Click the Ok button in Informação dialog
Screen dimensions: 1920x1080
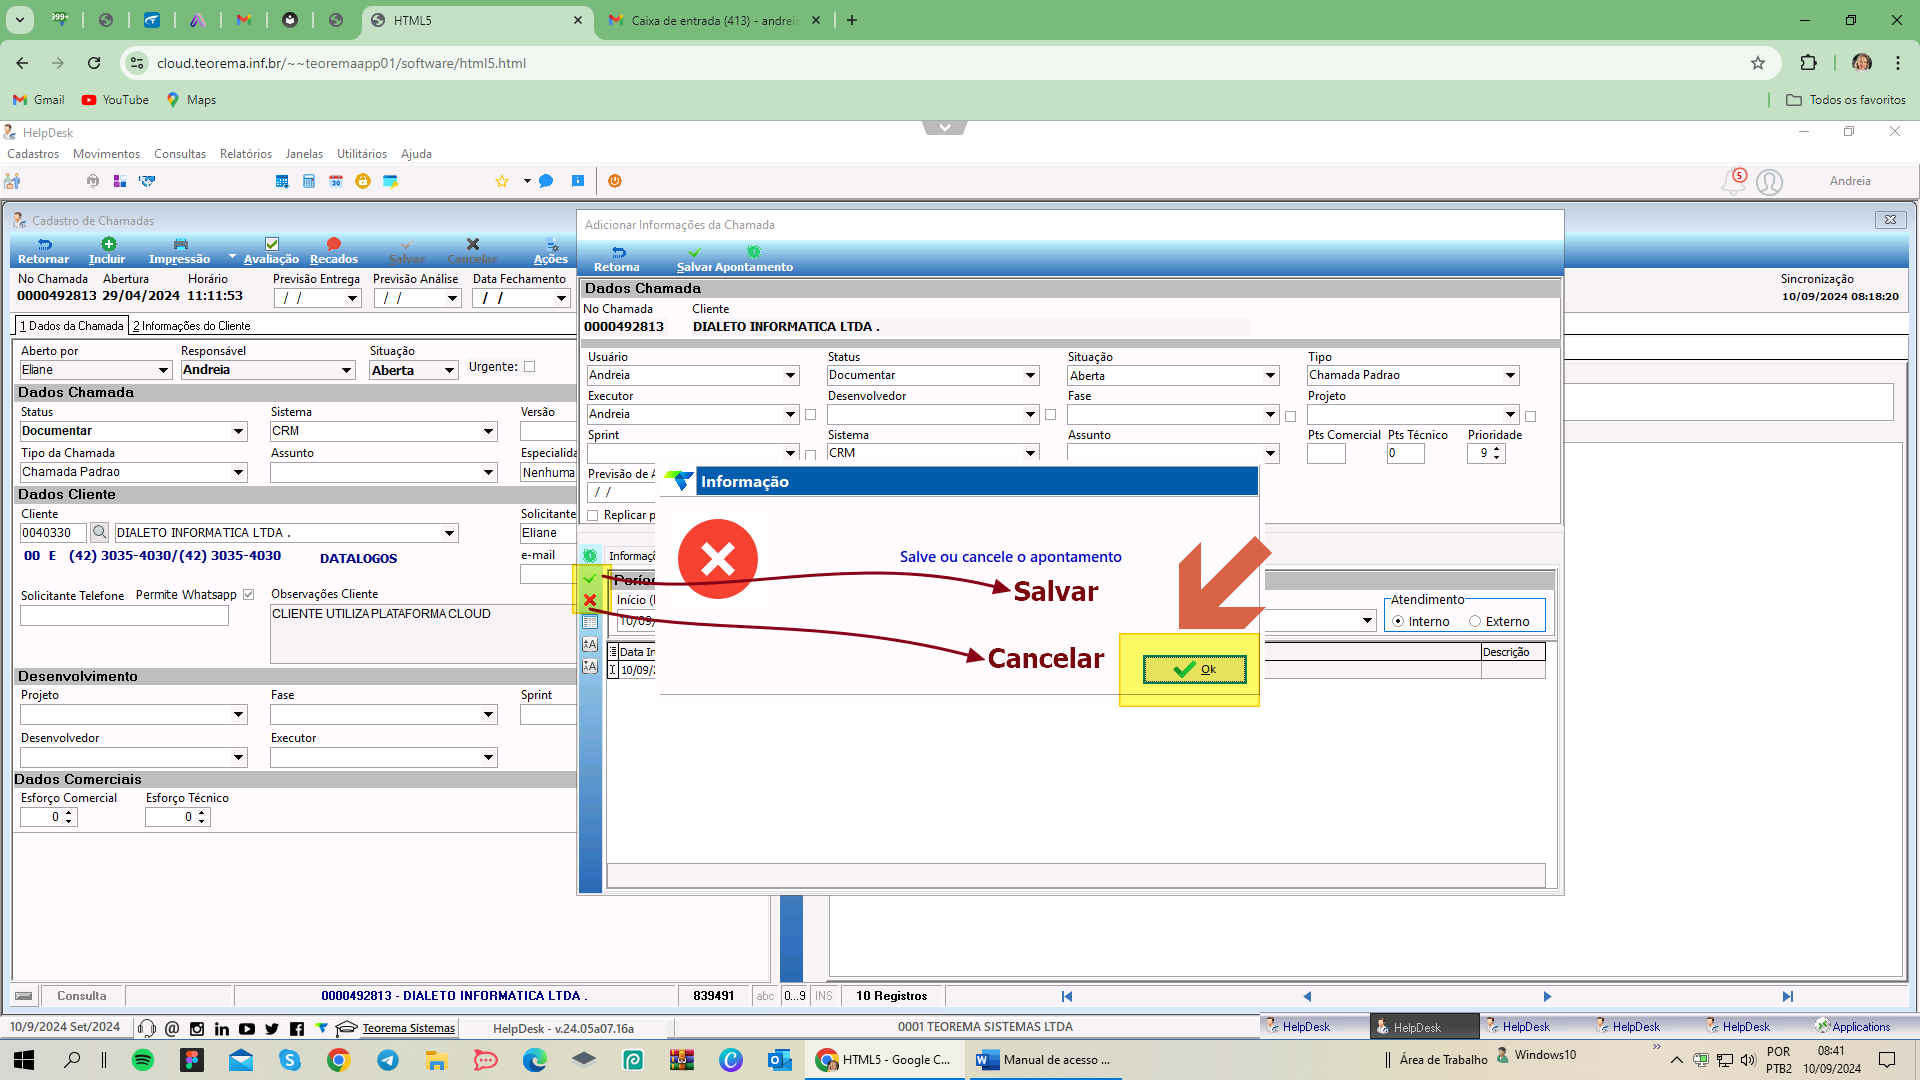click(x=1195, y=670)
